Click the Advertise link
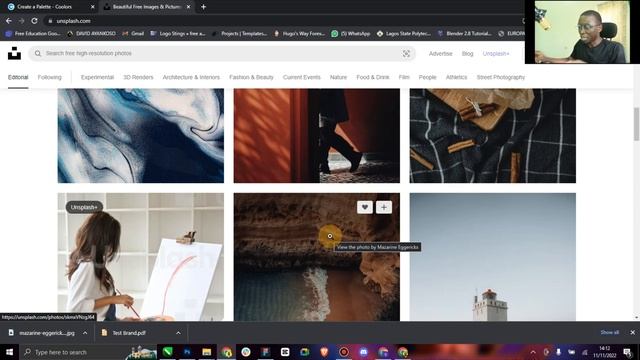 [x=440, y=53]
